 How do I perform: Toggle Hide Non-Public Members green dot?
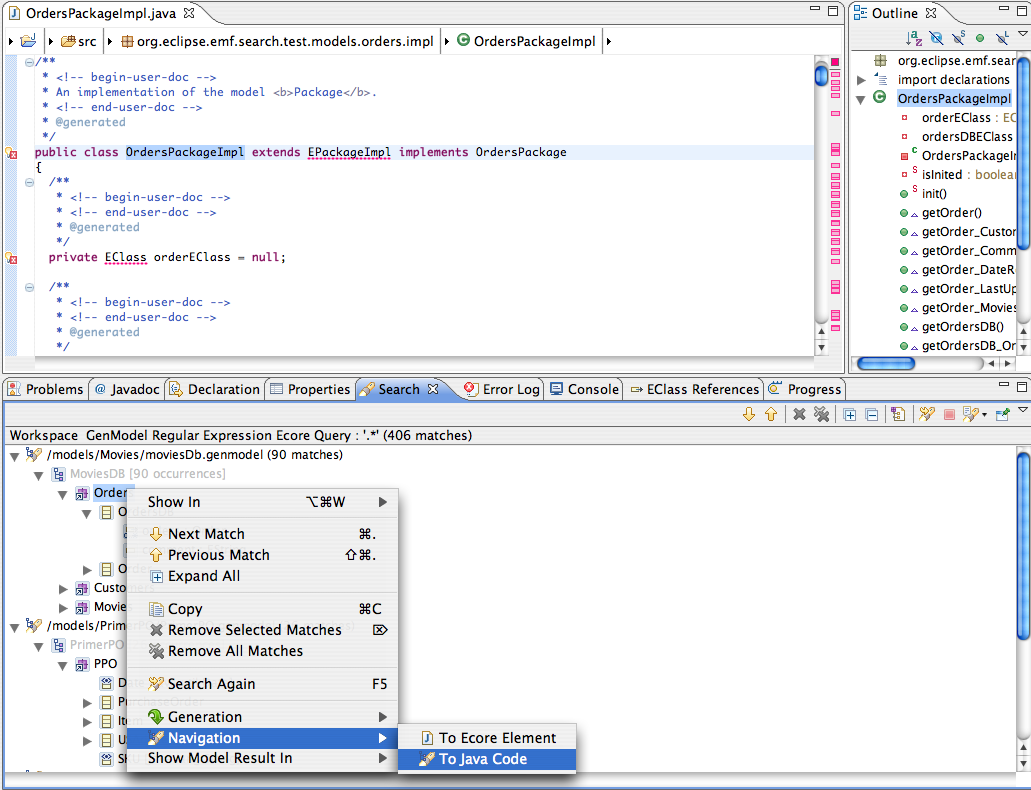[x=980, y=38]
